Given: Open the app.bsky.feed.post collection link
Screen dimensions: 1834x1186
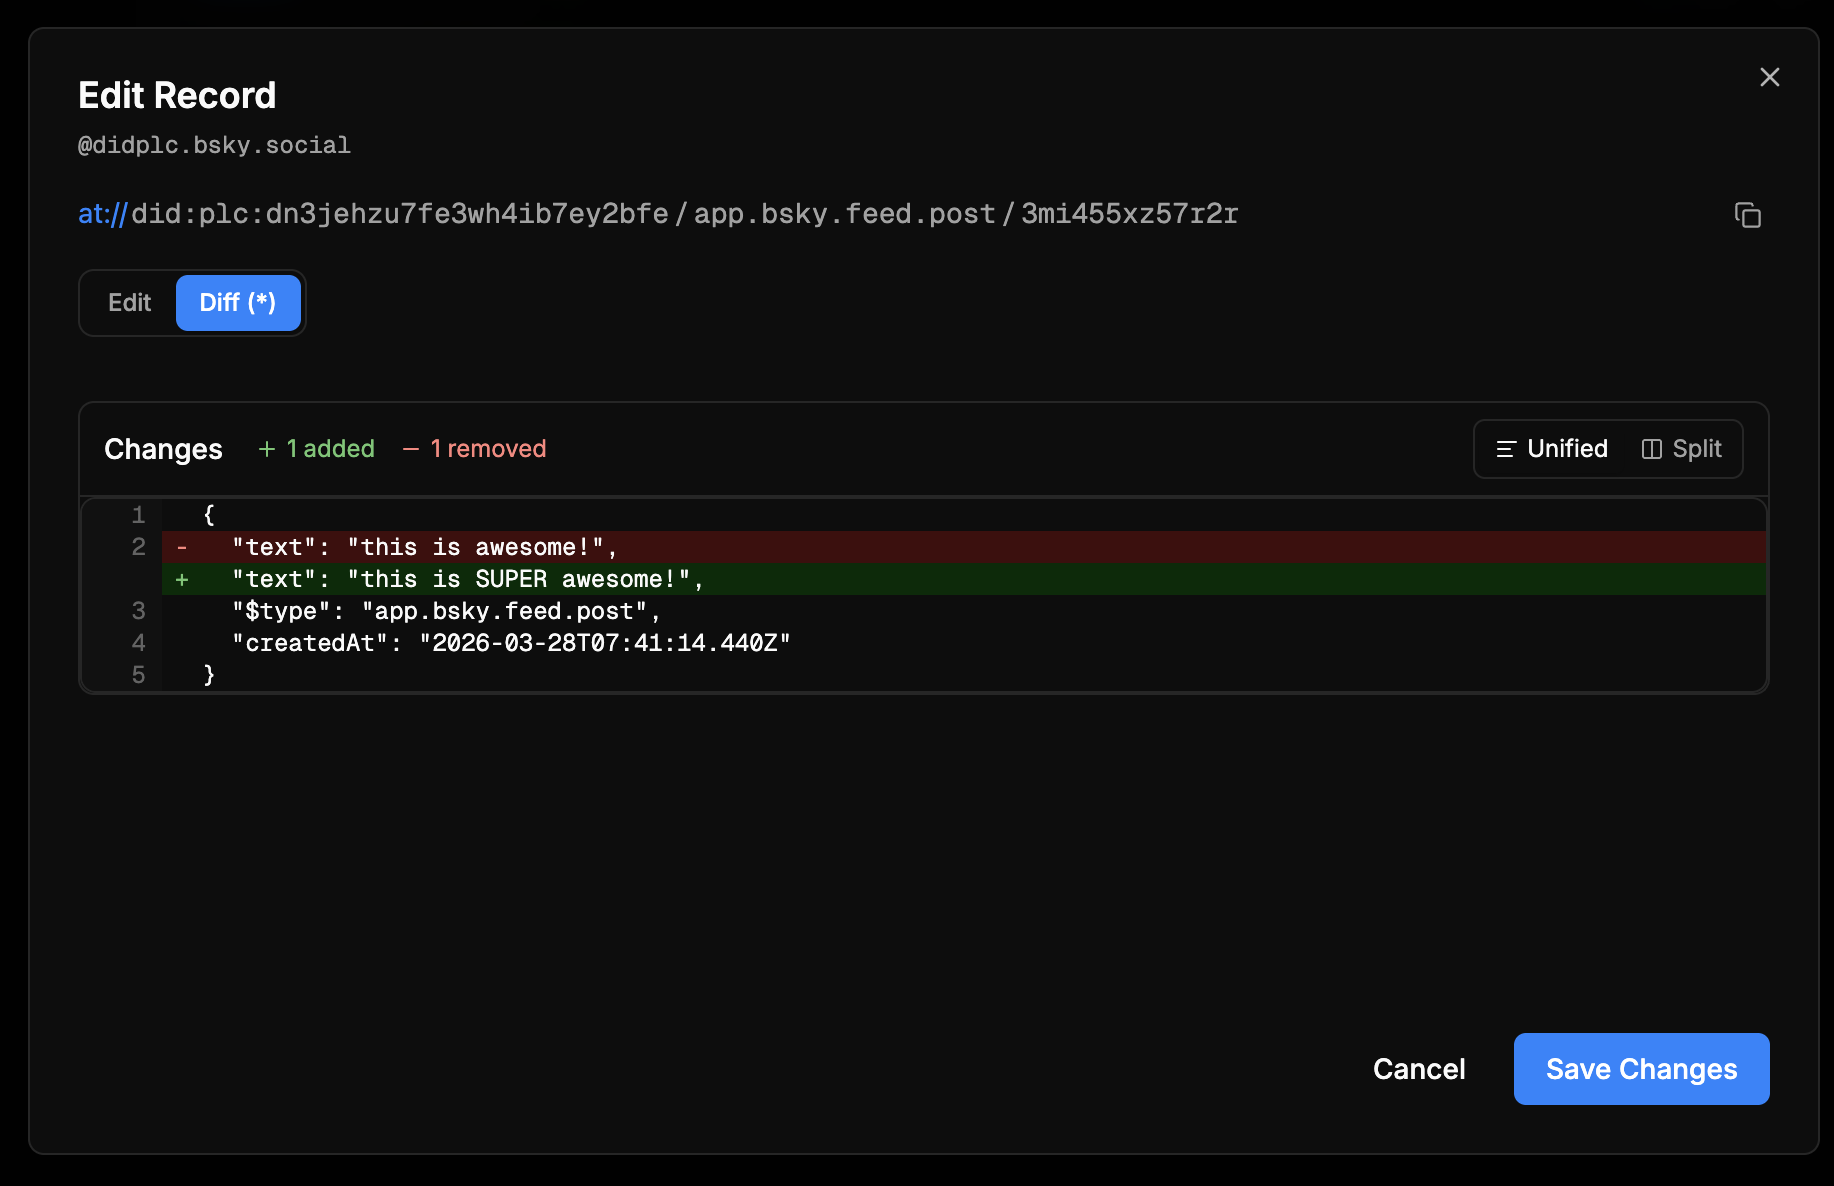Looking at the screenshot, I should pyautogui.click(x=844, y=214).
